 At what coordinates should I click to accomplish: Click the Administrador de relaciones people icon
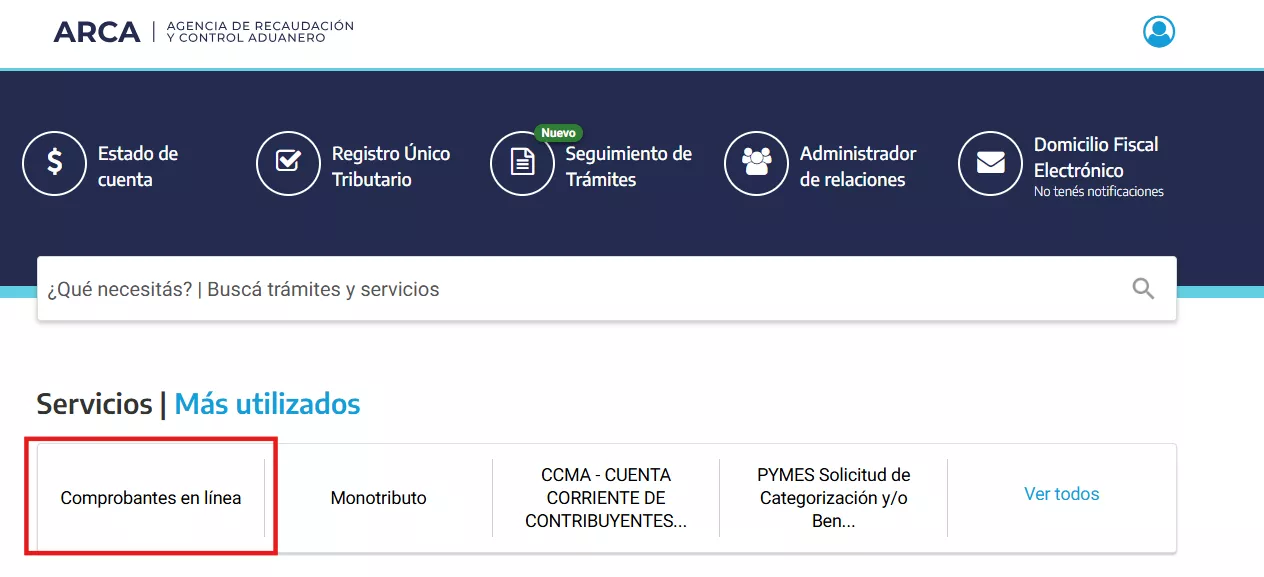[756, 163]
